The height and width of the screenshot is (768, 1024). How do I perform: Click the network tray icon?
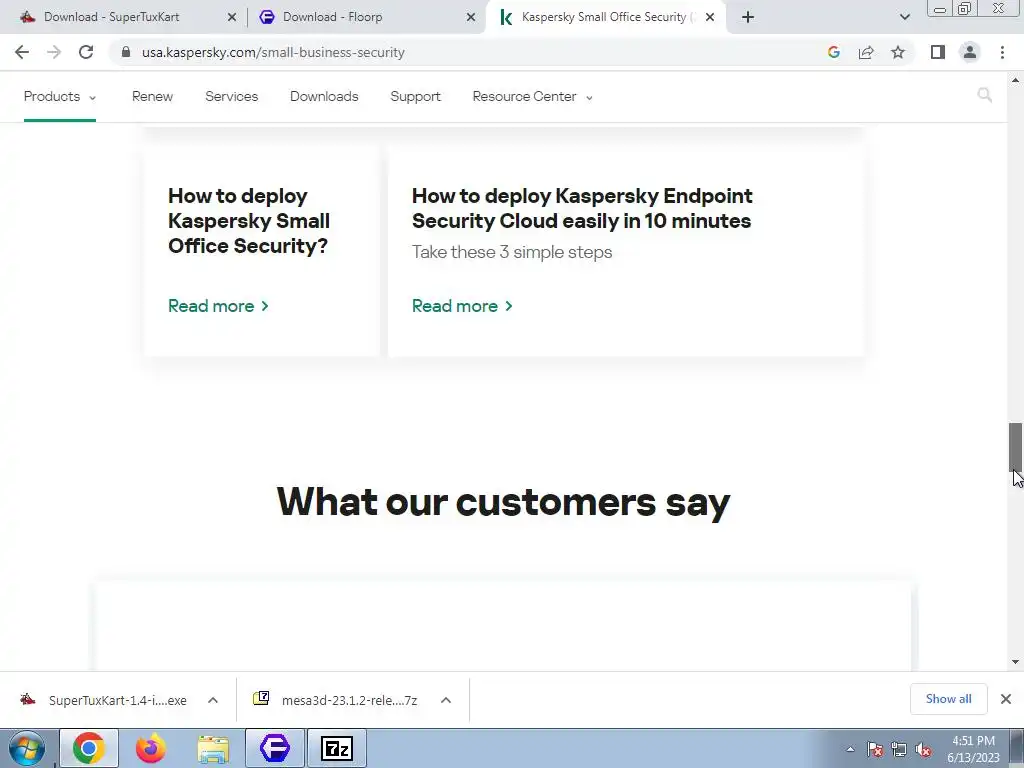899,749
